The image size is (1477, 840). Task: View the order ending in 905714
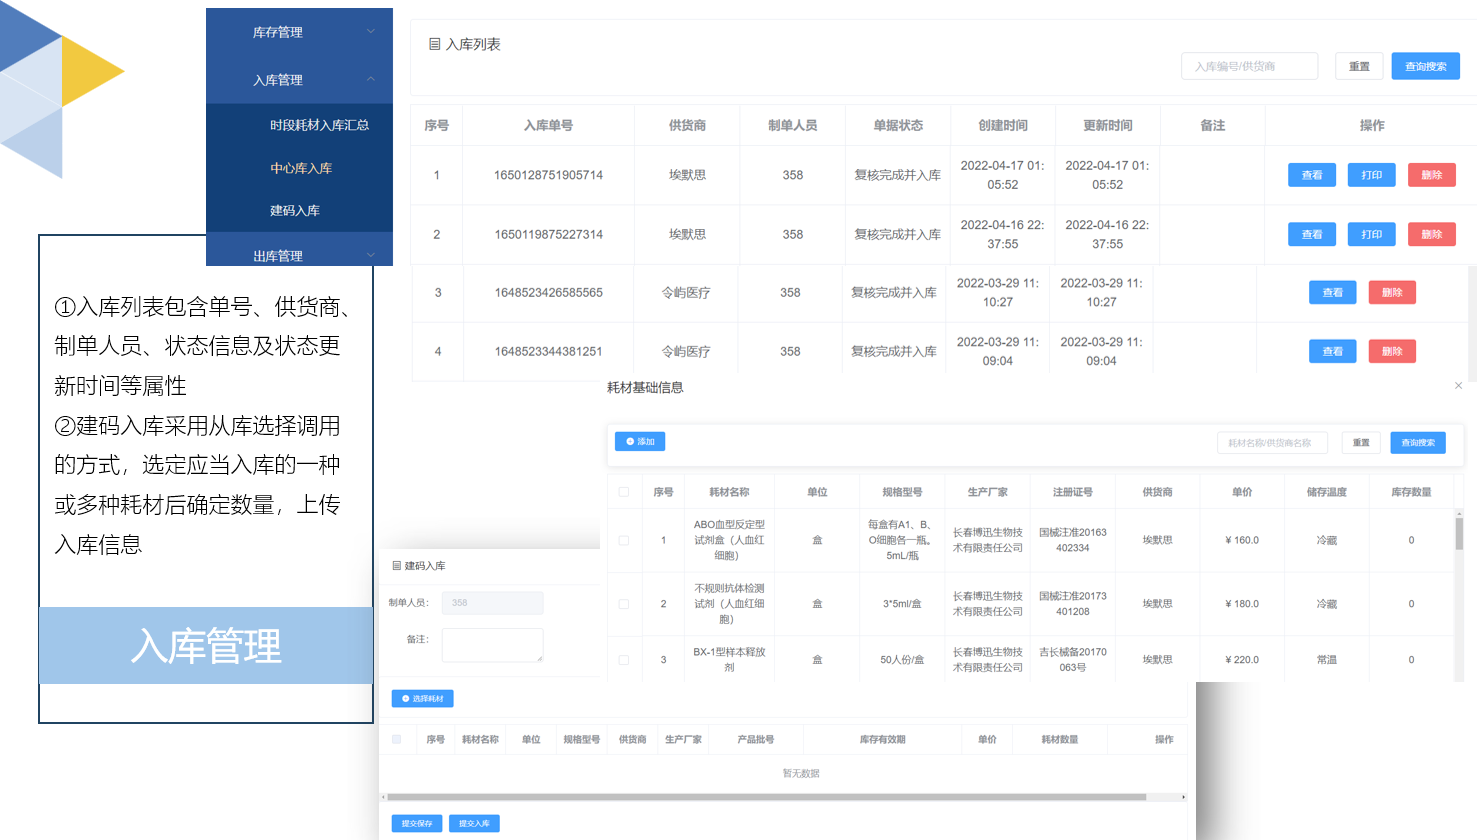(x=1312, y=175)
